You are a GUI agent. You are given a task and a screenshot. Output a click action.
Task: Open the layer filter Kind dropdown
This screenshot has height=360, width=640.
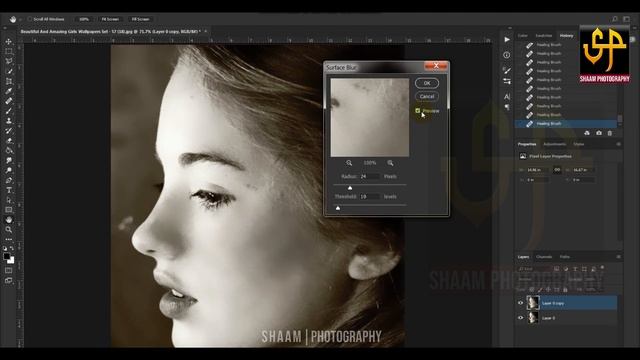tap(533, 269)
